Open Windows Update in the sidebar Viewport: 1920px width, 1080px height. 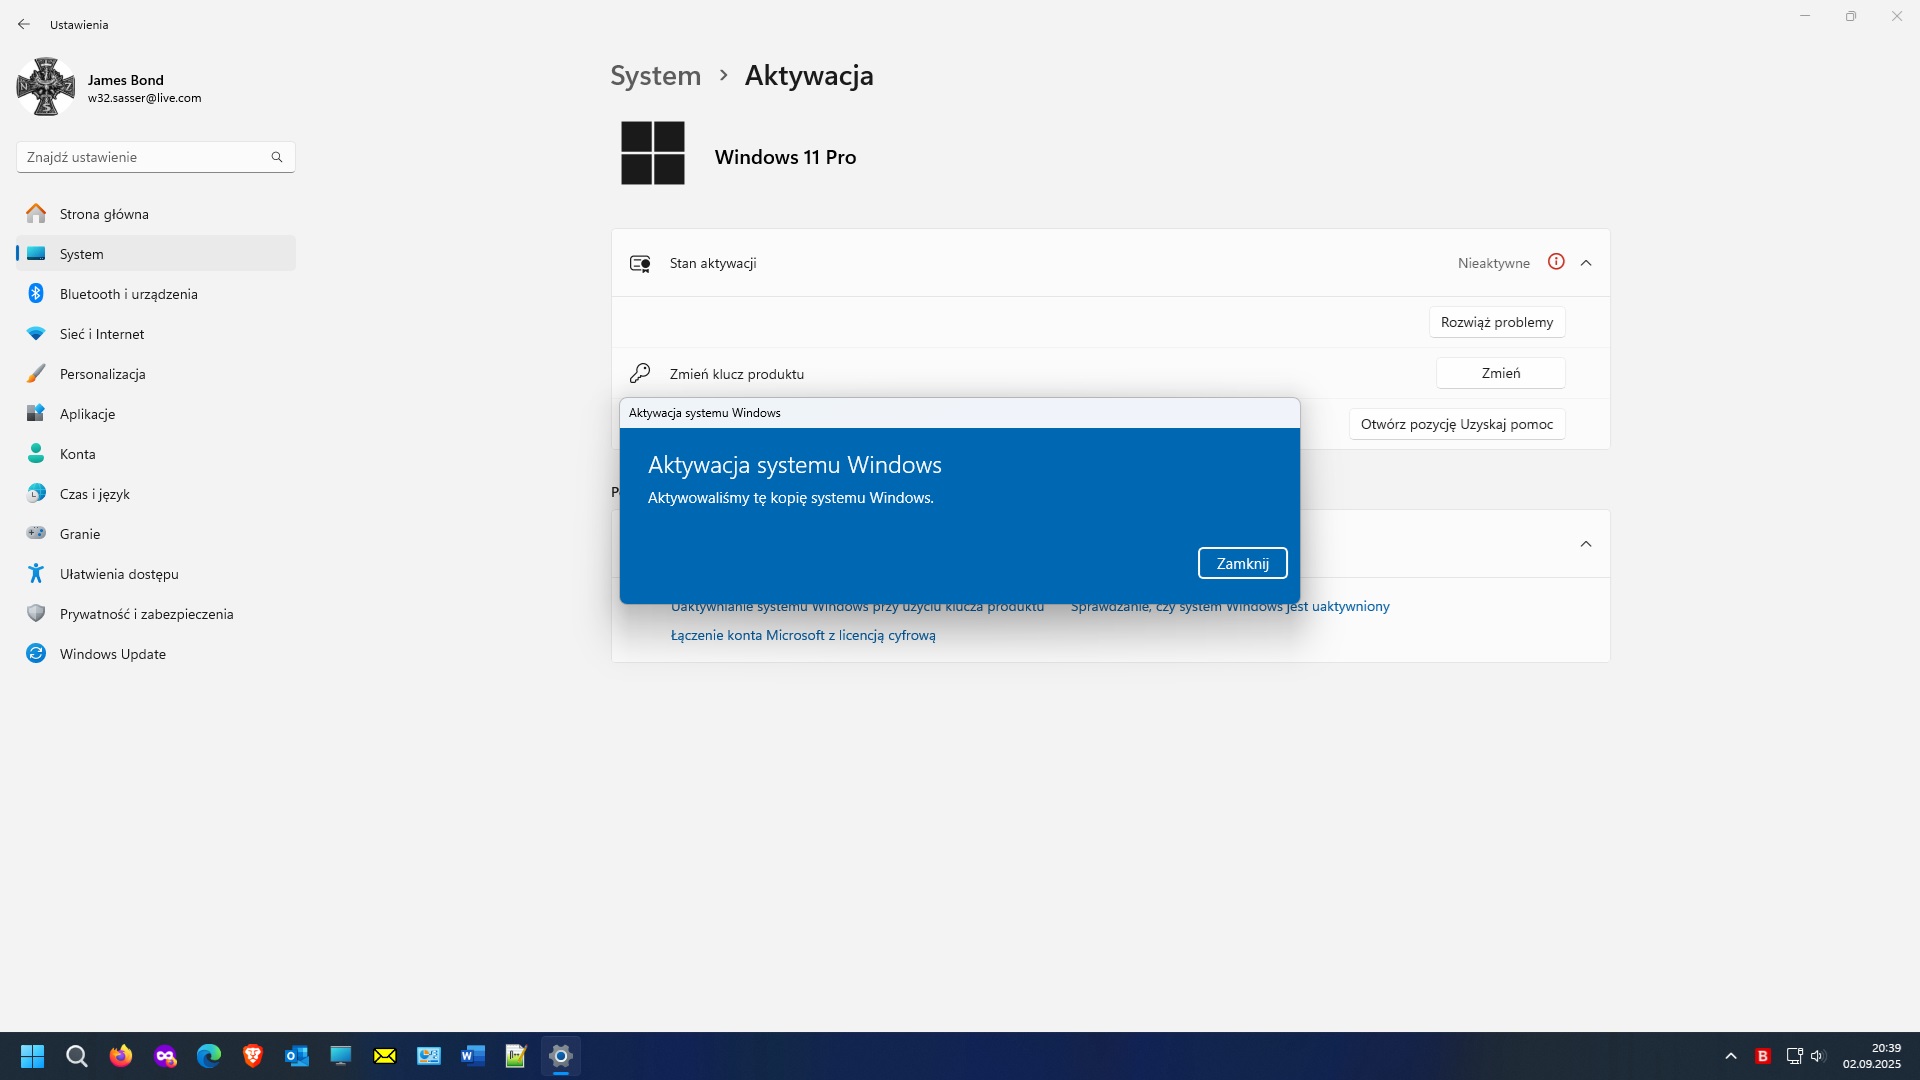(156, 654)
